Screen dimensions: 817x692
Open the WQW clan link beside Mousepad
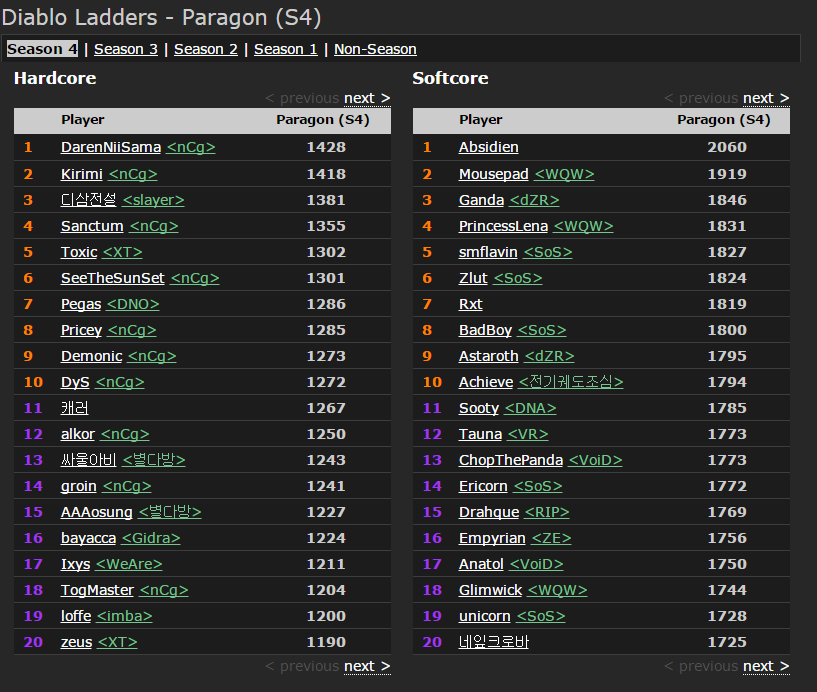(x=564, y=174)
